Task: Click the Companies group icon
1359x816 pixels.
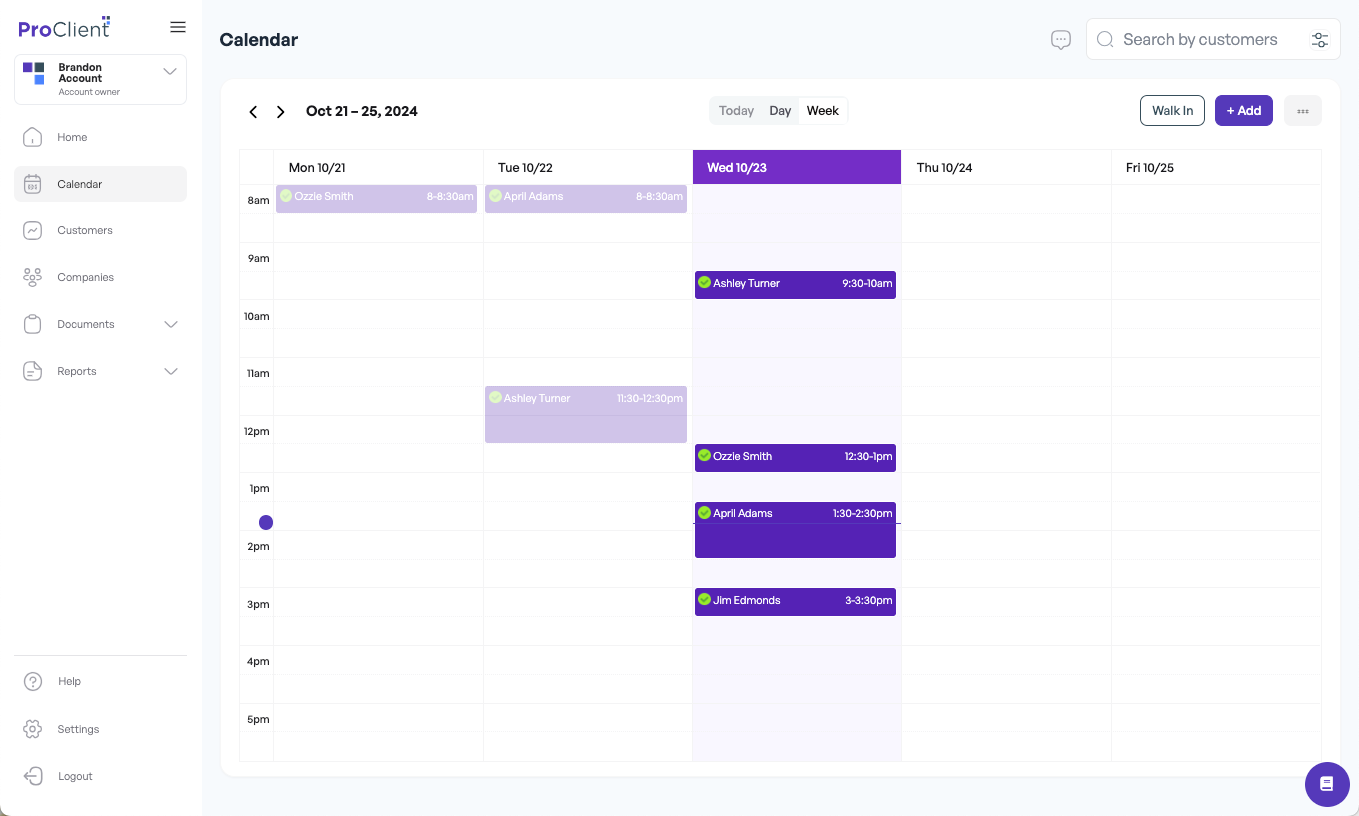Action: pos(33,277)
